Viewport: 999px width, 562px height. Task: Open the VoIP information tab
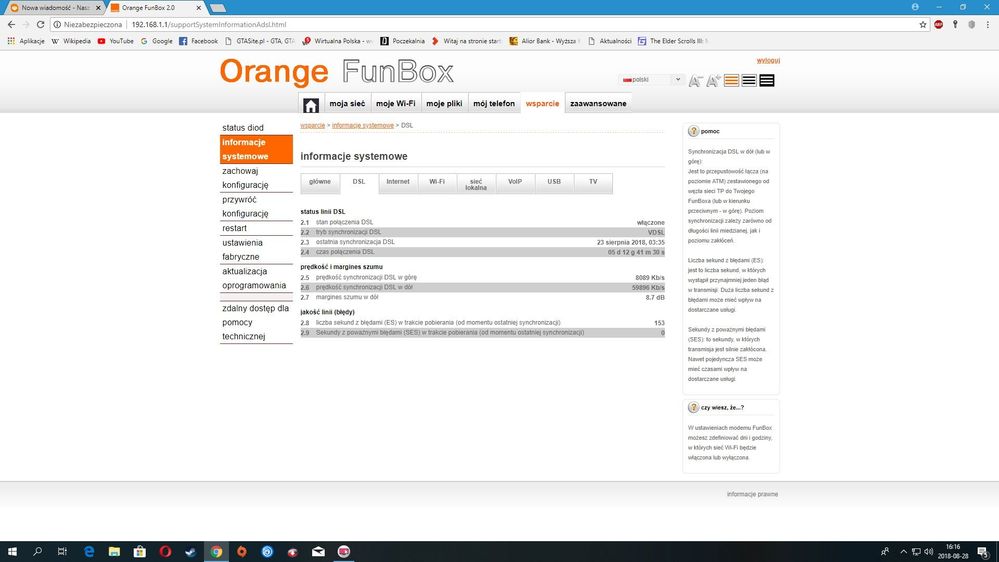(515, 182)
